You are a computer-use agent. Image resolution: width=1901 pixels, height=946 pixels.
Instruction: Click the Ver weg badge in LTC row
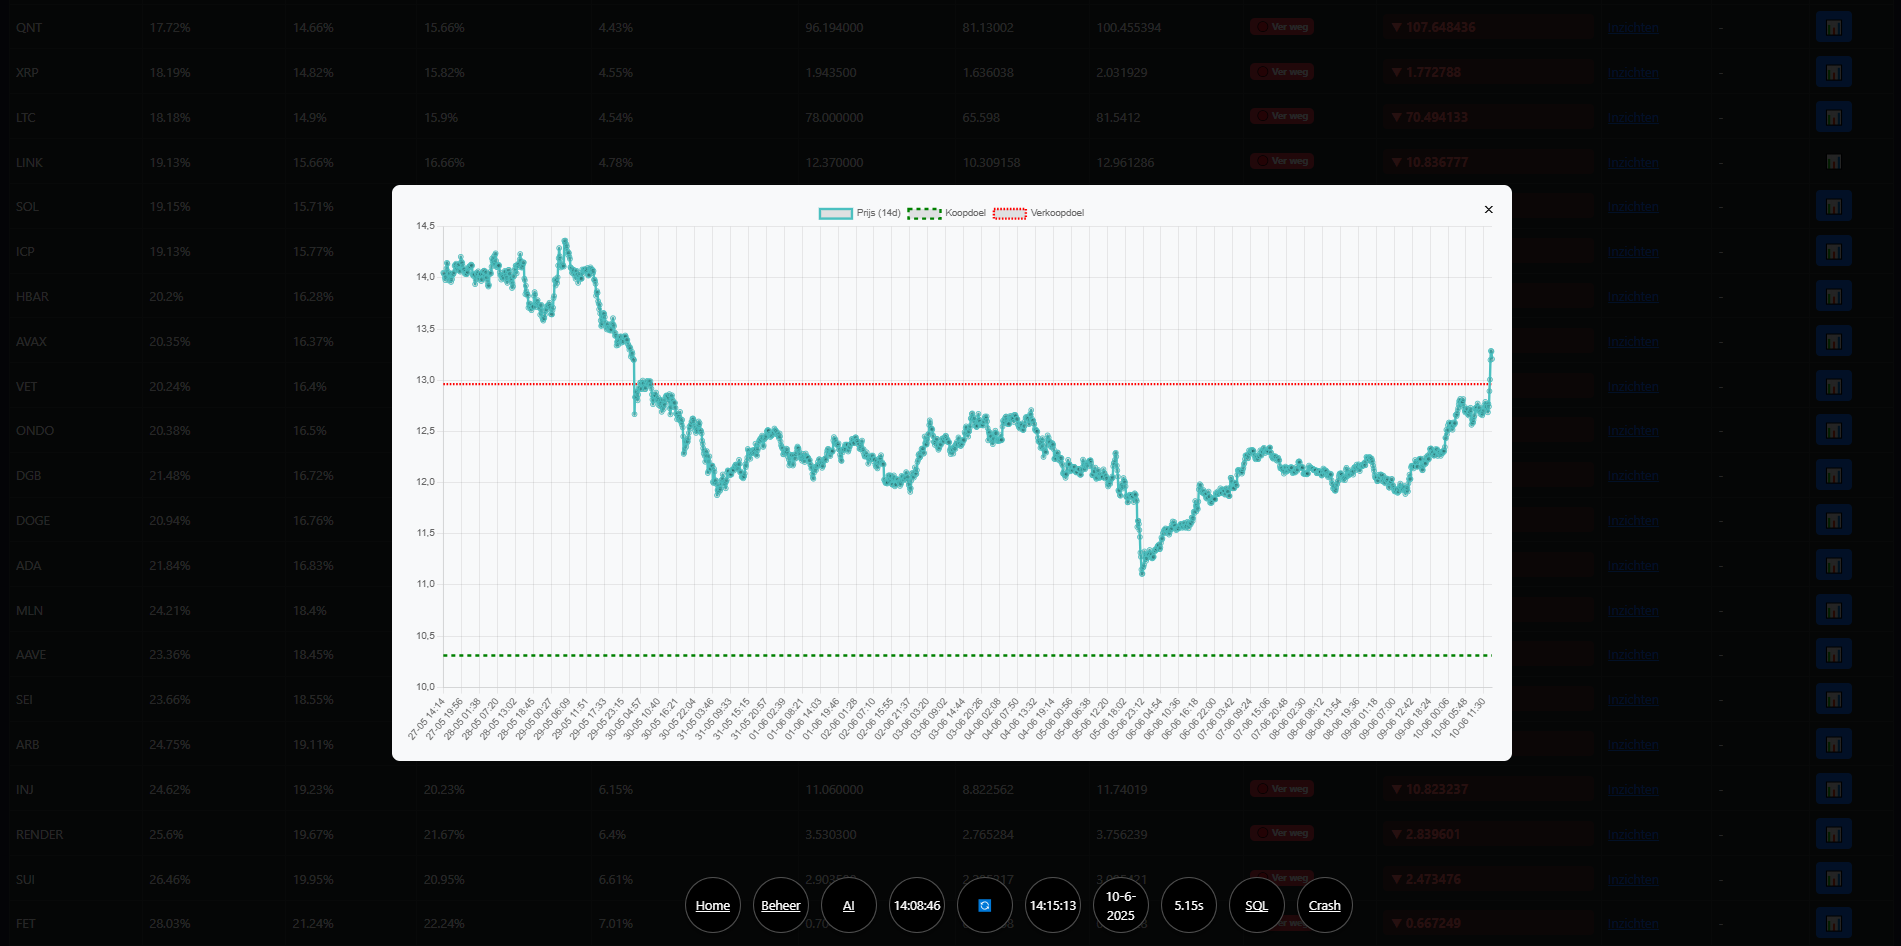coord(1282,117)
